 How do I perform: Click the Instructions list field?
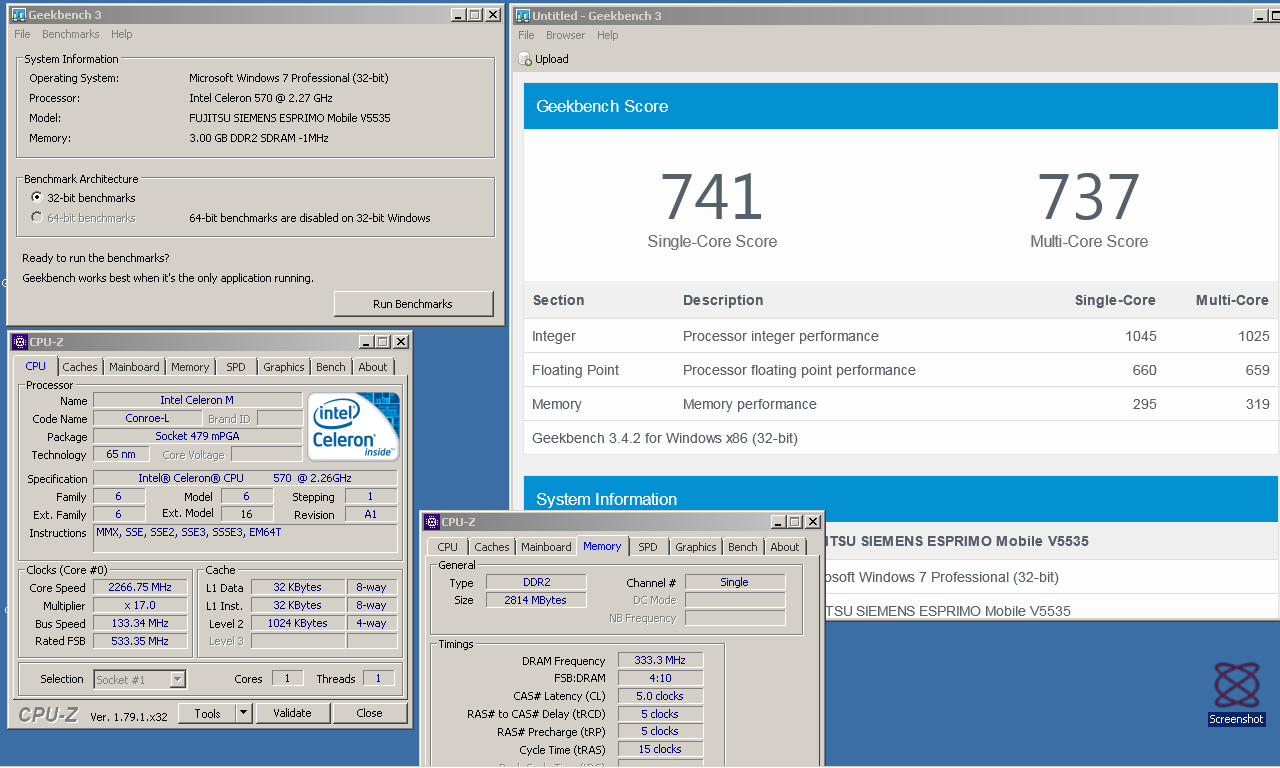click(245, 538)
